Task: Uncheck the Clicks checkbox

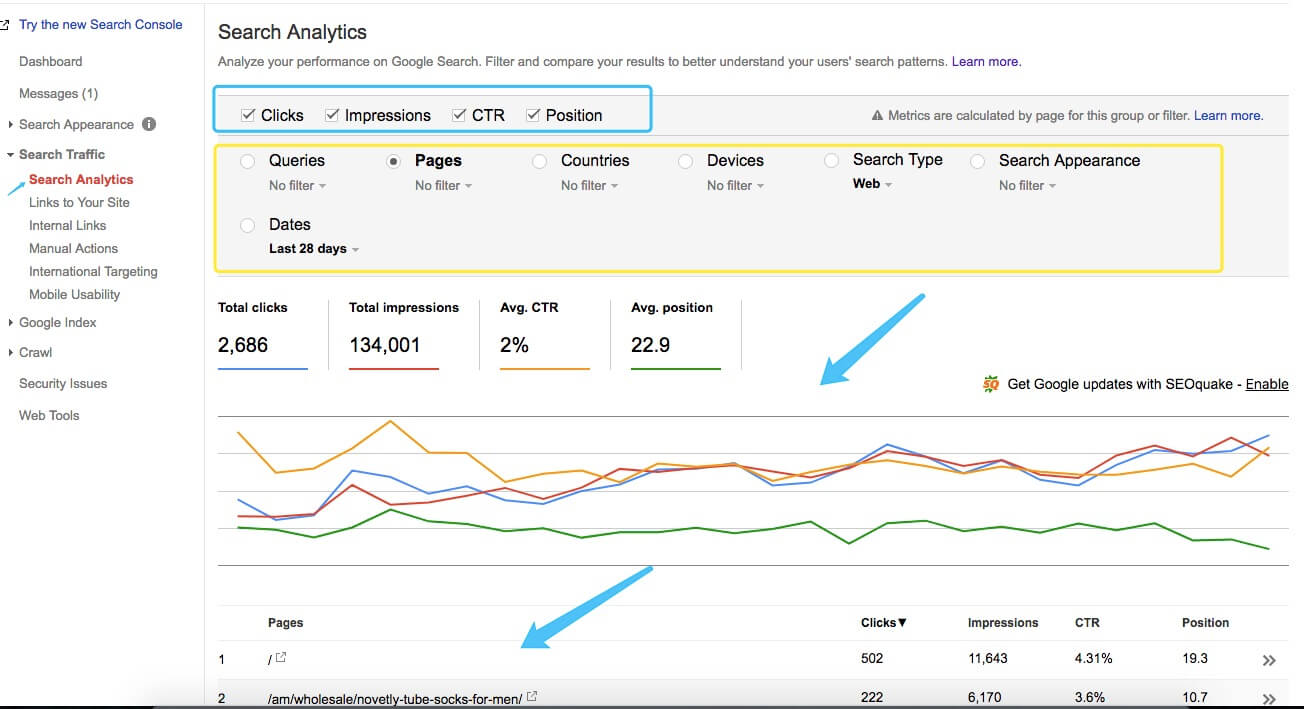Action: click(x=248, y=115)
